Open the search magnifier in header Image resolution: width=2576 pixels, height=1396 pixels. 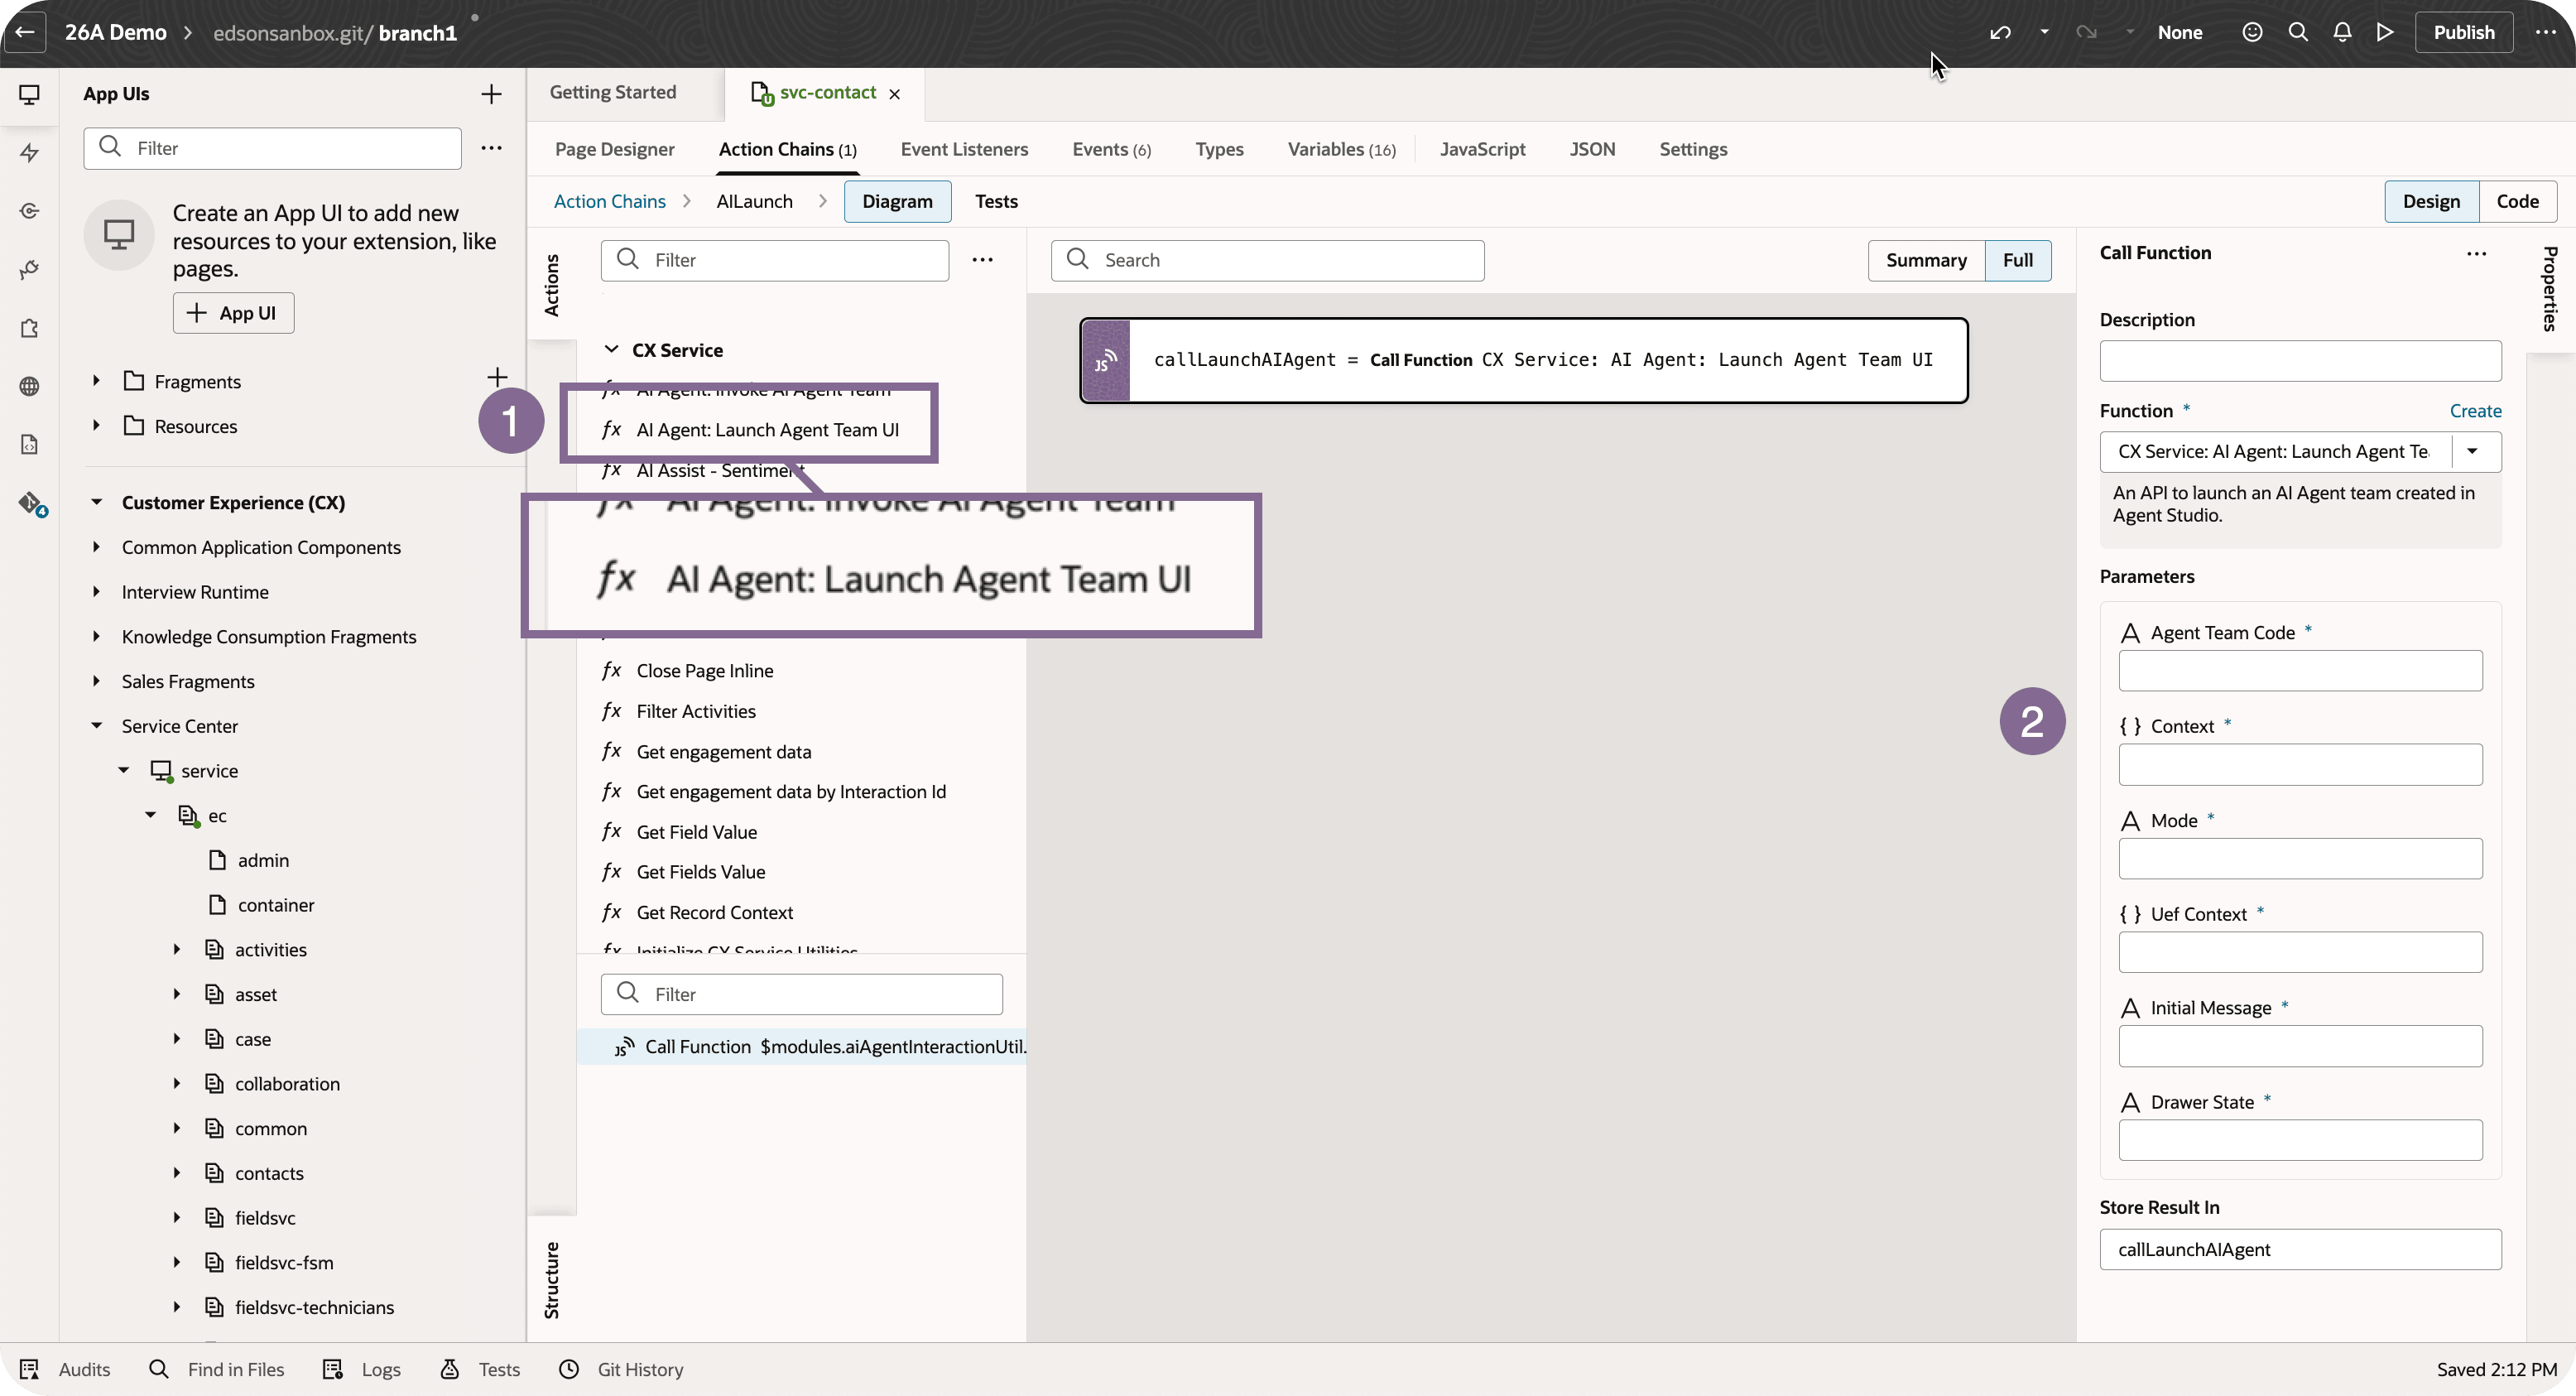click(2298, 32)
